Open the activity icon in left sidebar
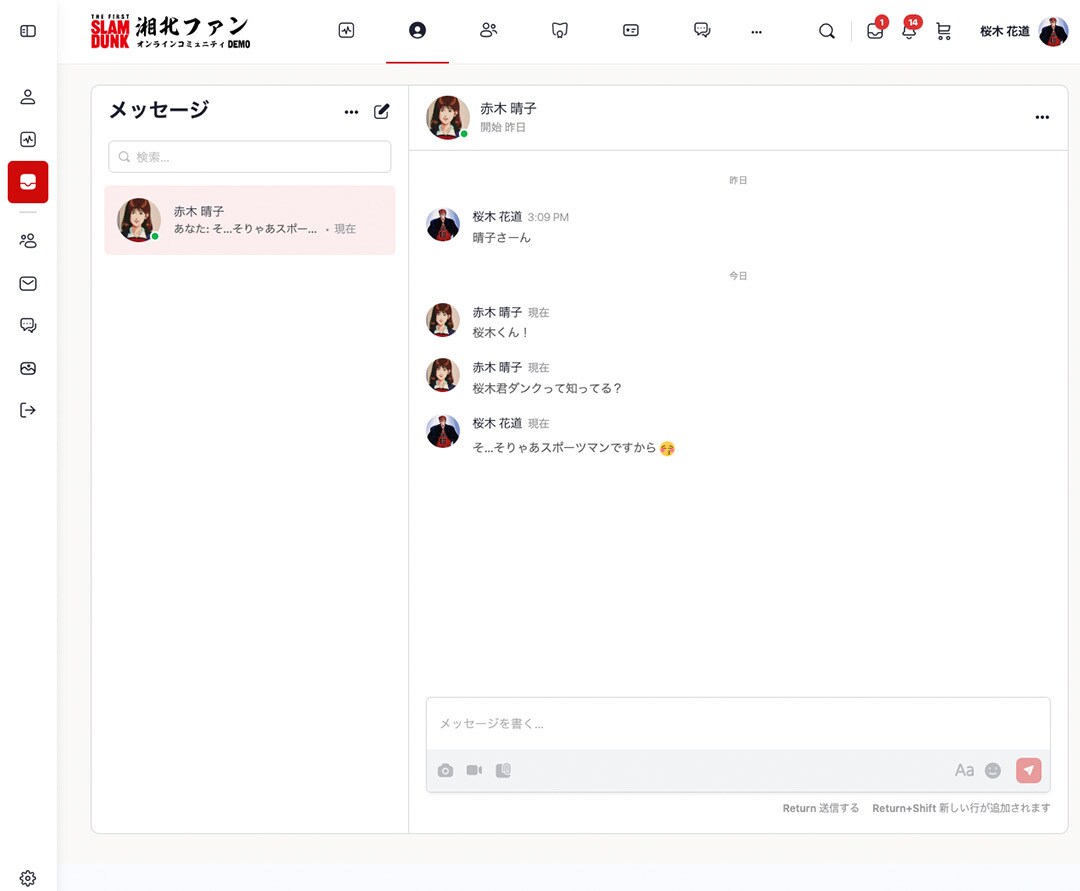Image resolution: width=1080 pixels, height=891 pixels. tap(28, 139)
